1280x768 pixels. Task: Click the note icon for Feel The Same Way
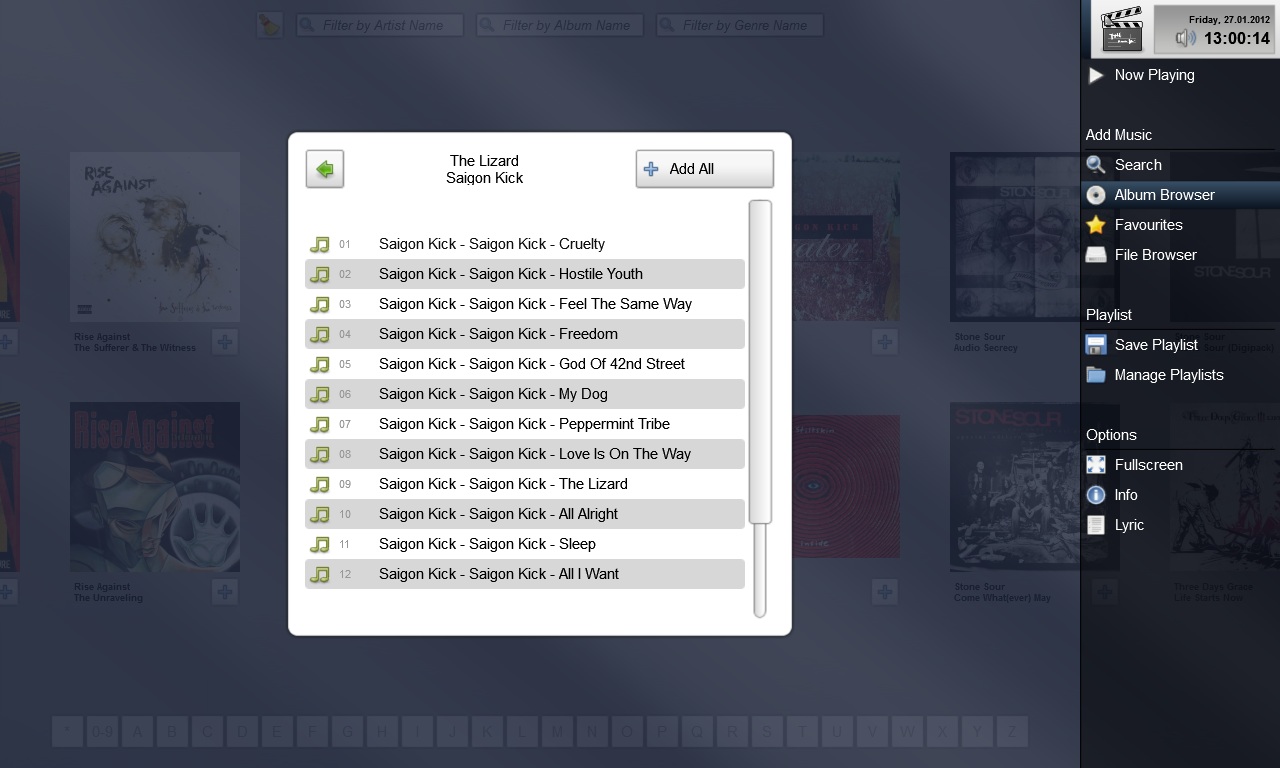320,304
